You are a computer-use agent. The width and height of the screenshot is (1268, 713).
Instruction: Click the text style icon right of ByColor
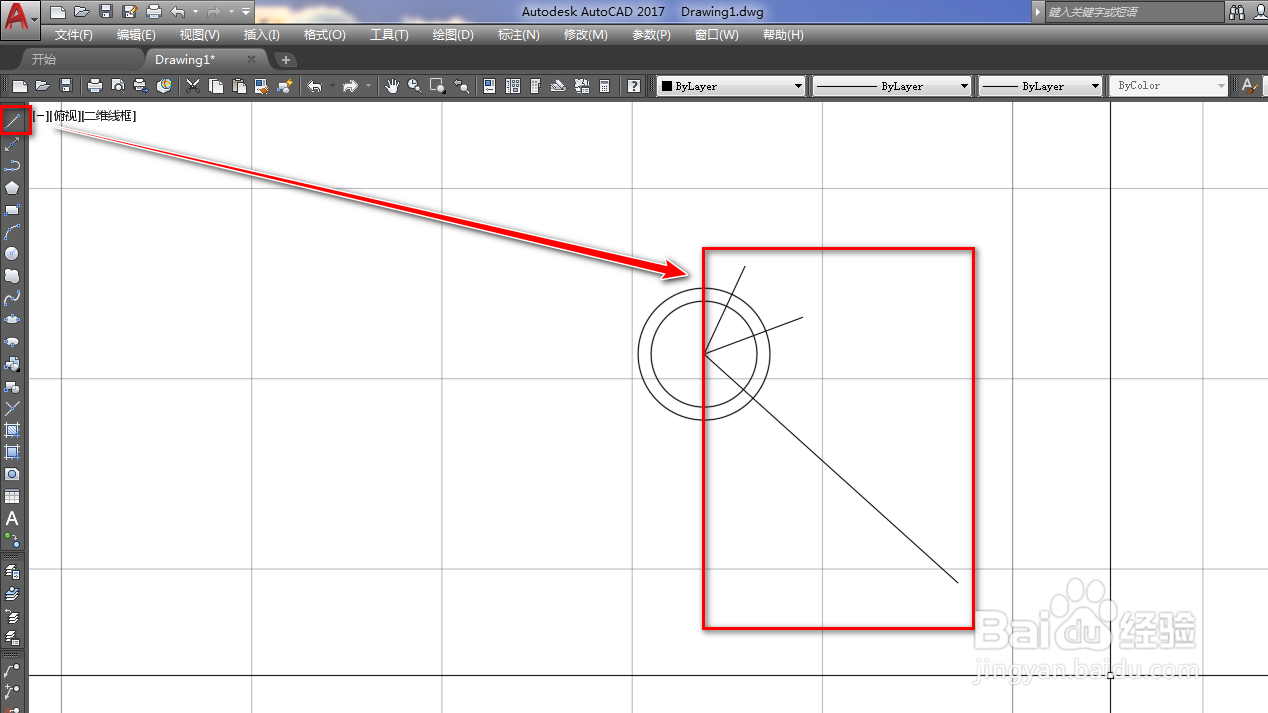[x=1250, y=86]
